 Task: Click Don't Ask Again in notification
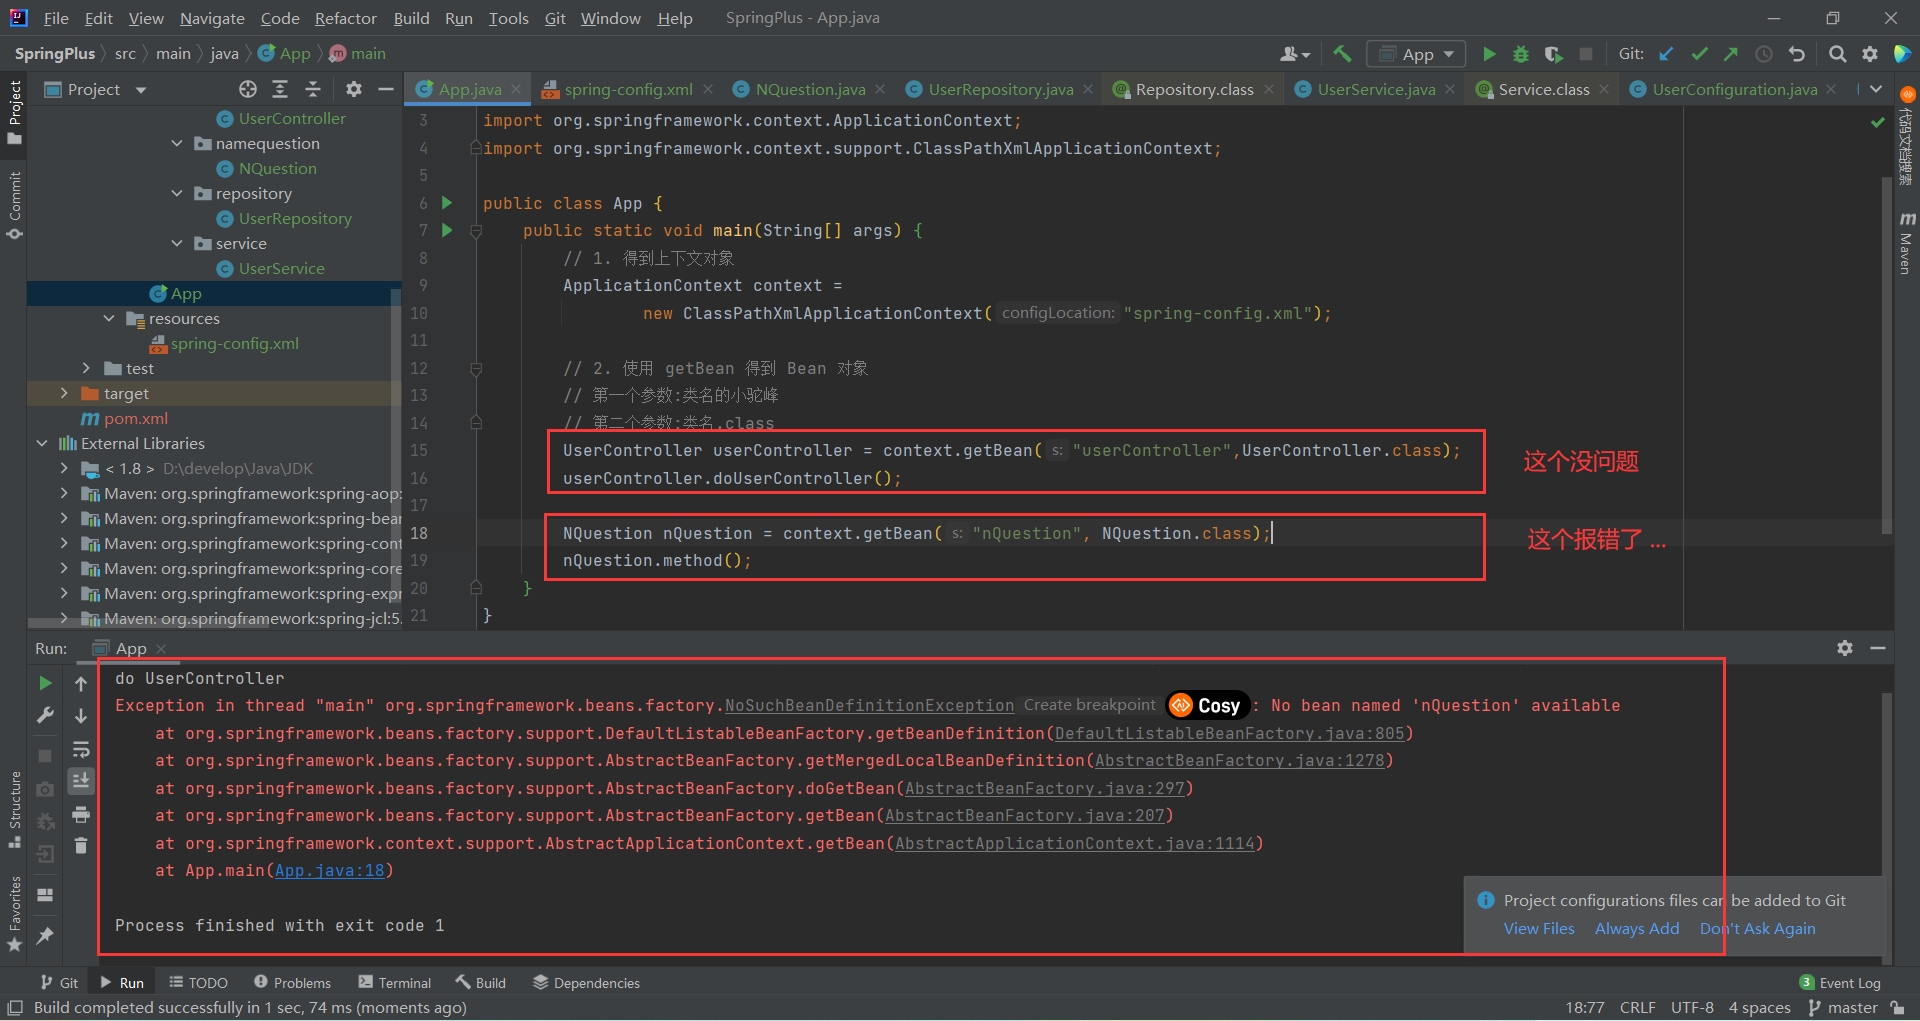[x=1757, y=928]
